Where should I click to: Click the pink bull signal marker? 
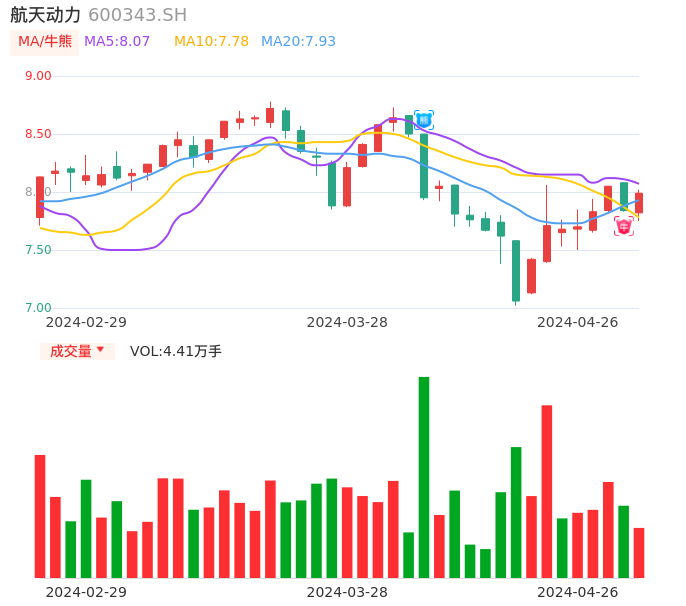pos(624,226)
